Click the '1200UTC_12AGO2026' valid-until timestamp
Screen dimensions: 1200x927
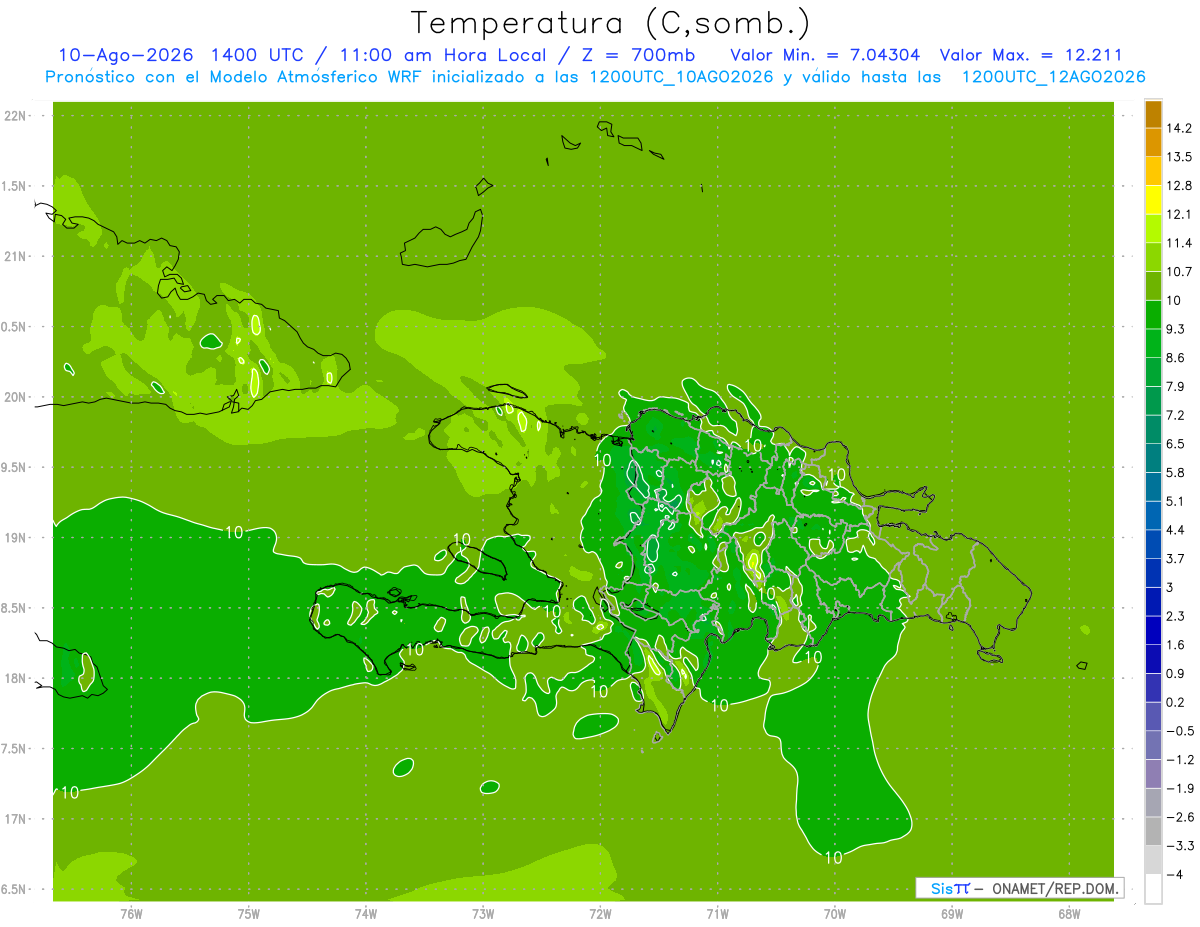coord(1053,77)
